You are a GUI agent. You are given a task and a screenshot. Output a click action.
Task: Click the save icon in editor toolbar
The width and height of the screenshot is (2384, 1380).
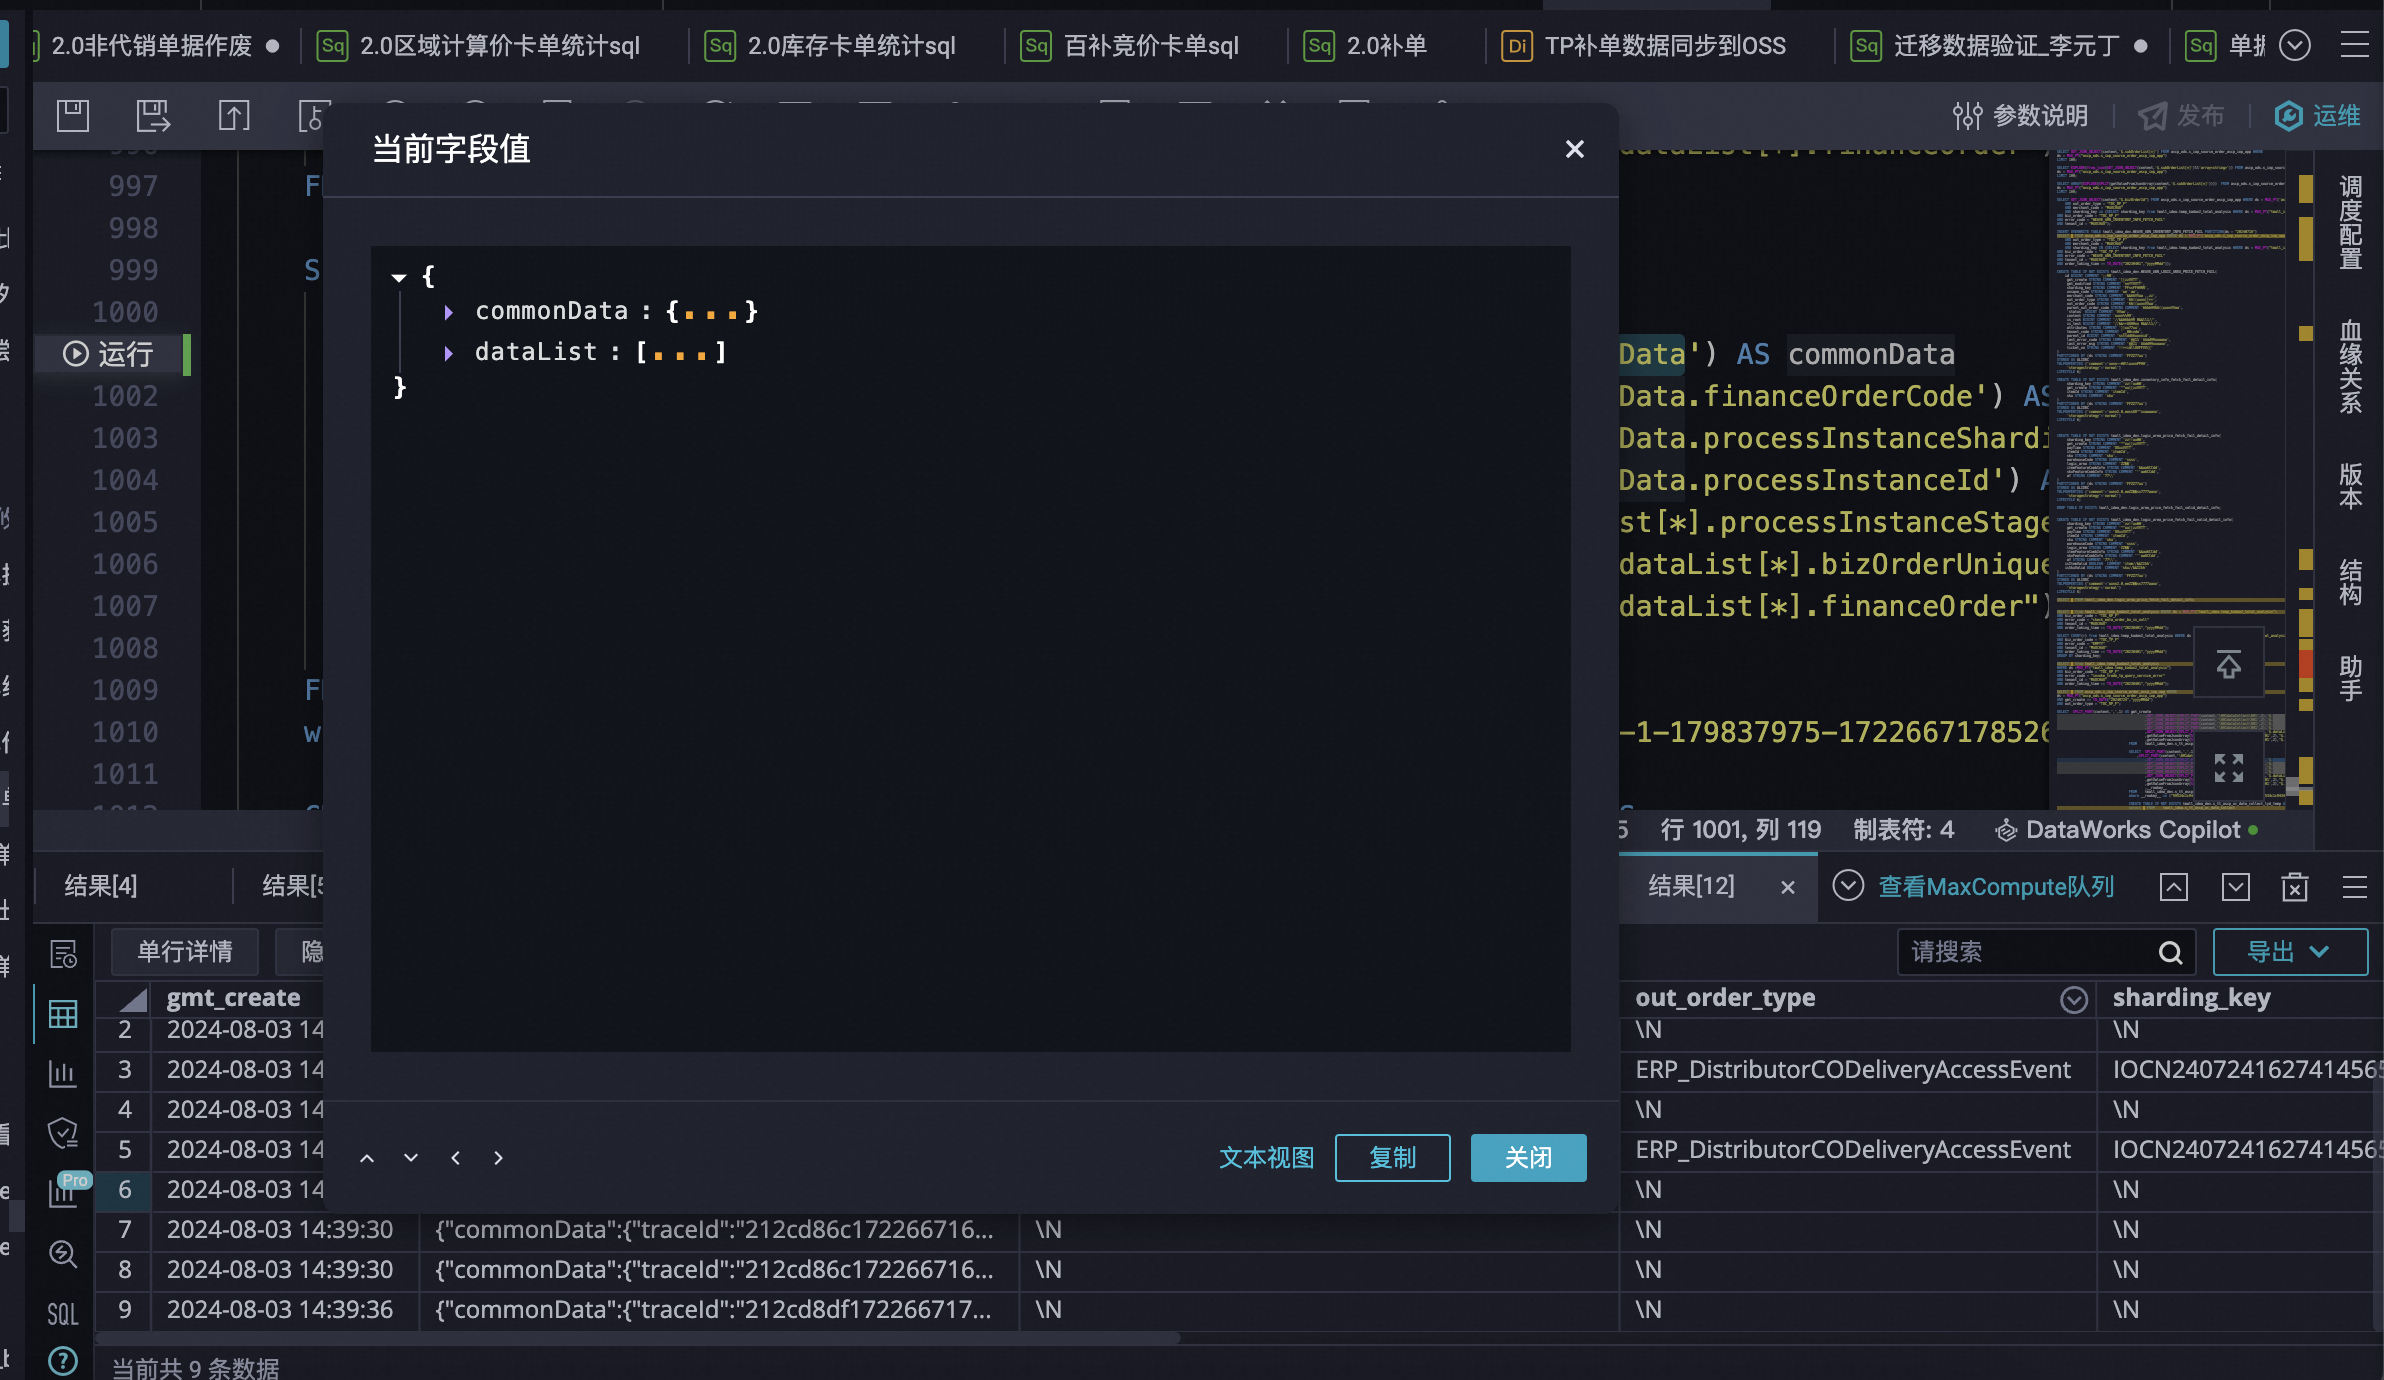pos(73,116)
